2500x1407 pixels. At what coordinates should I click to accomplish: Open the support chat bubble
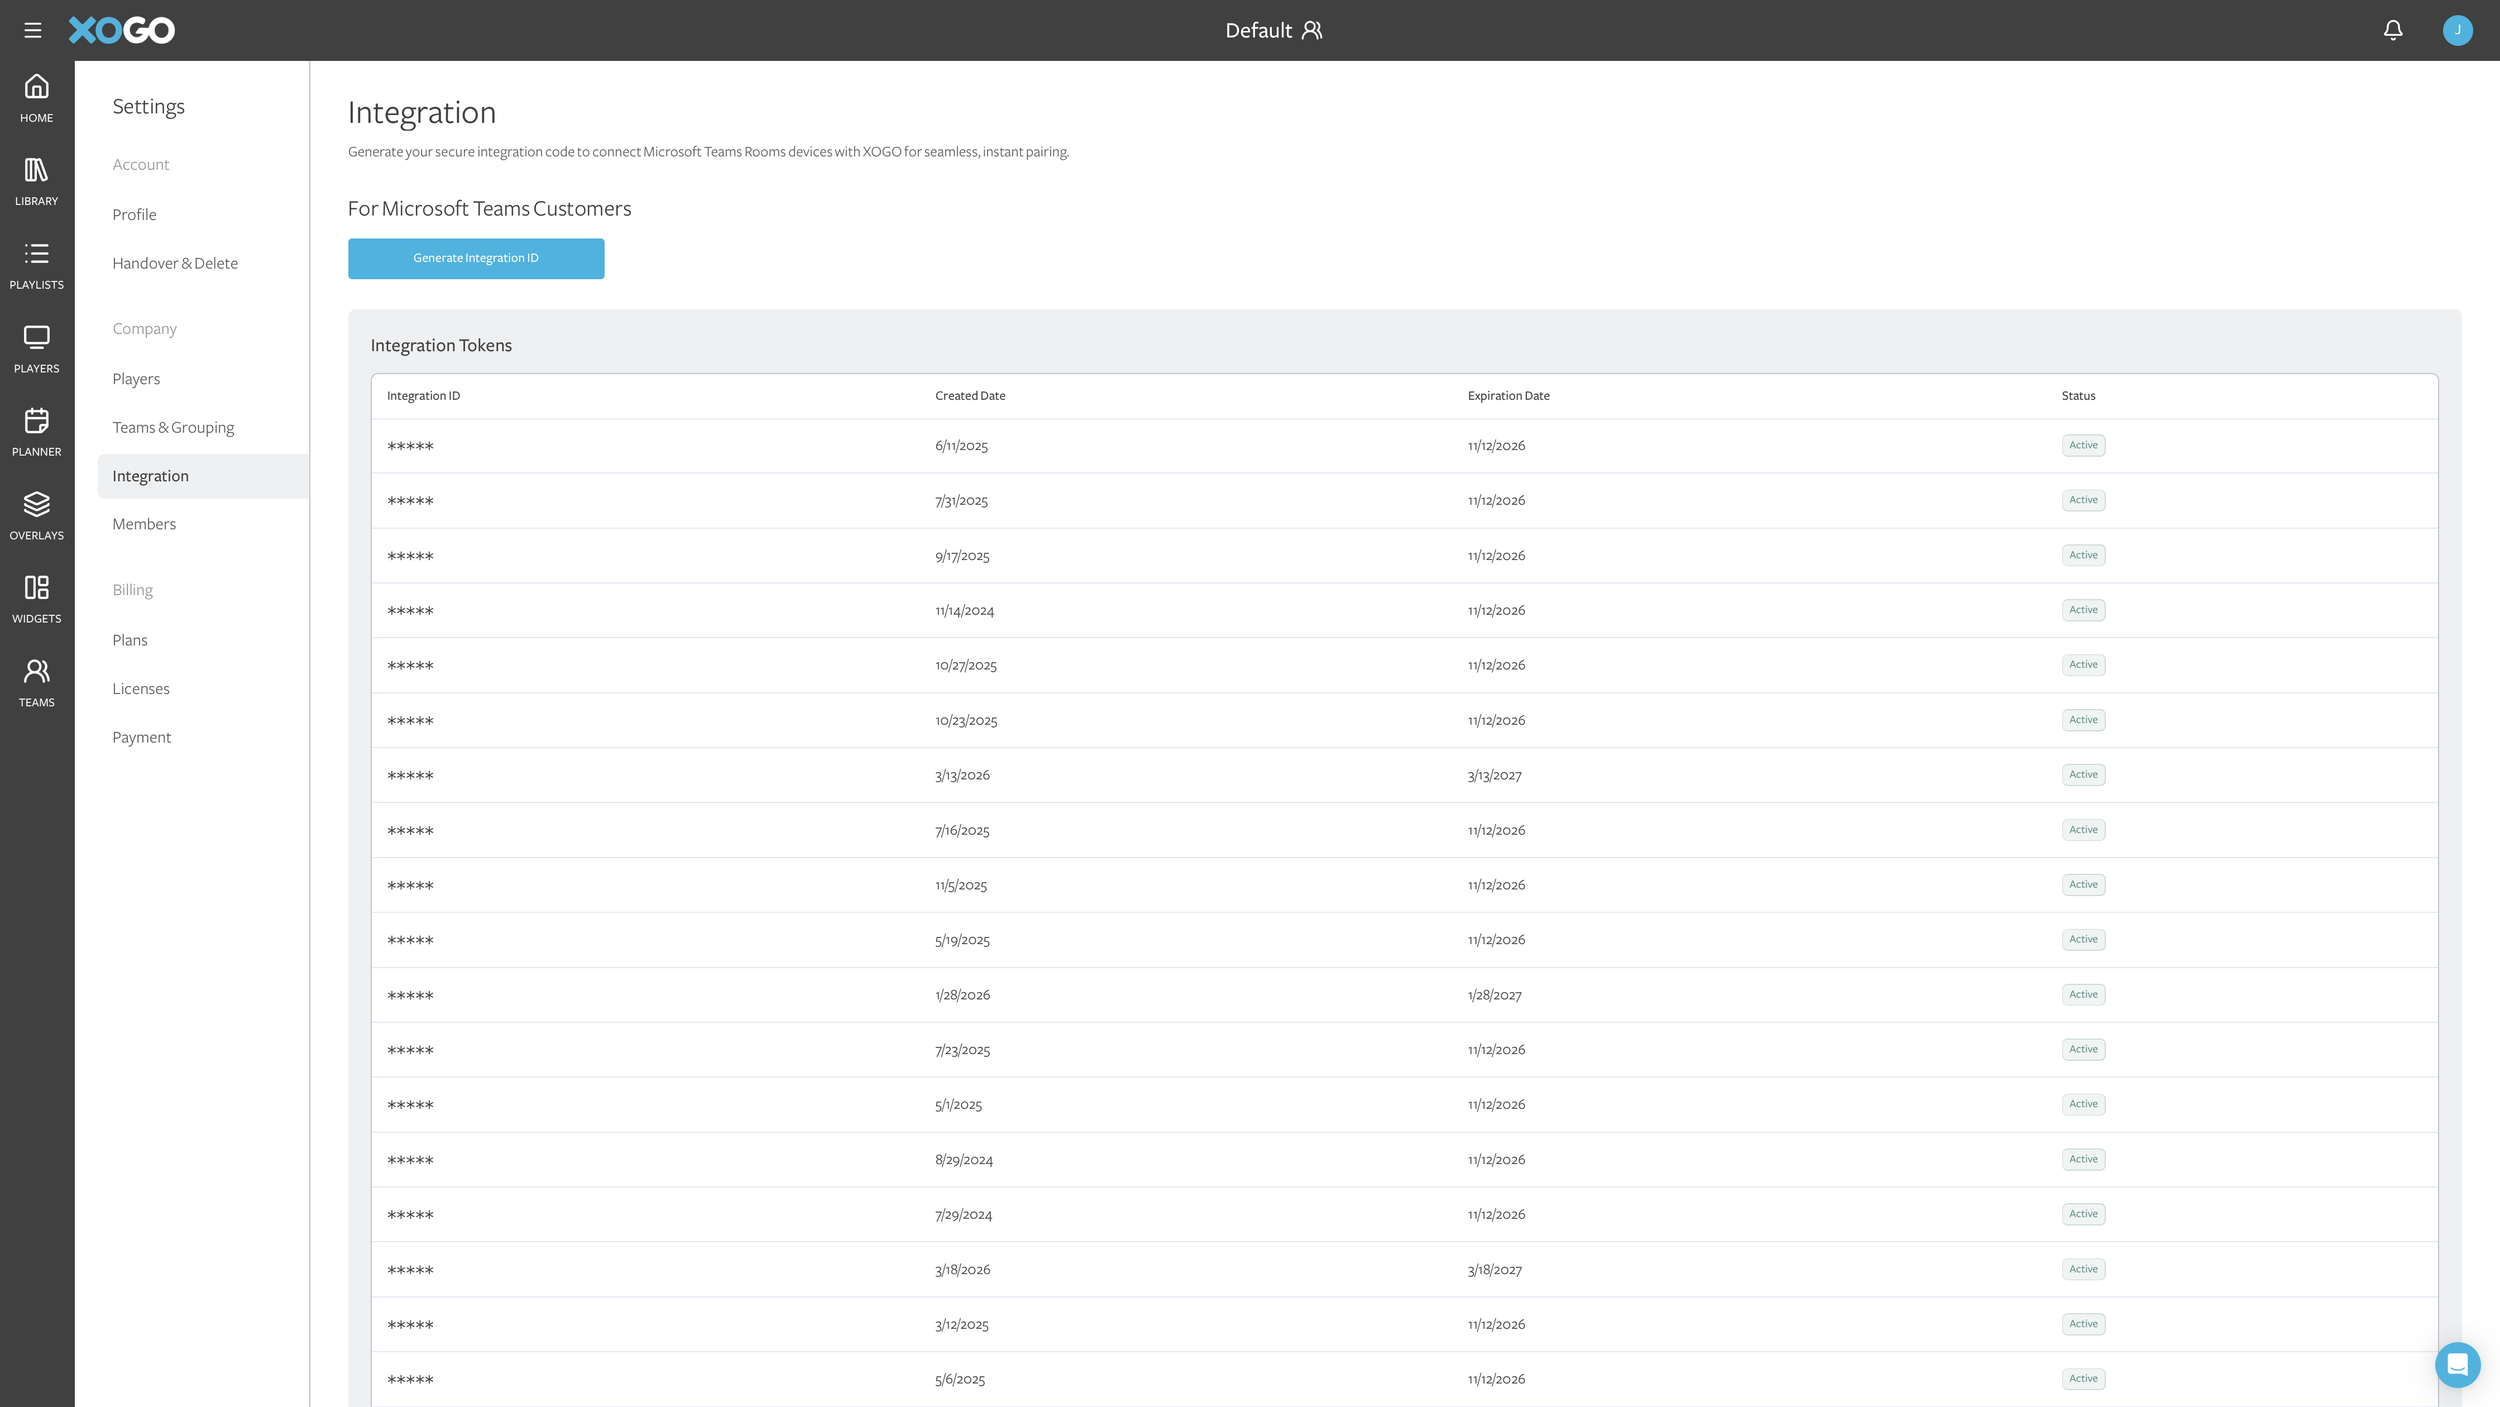pyautogui.click(x=2457, y=1364)
